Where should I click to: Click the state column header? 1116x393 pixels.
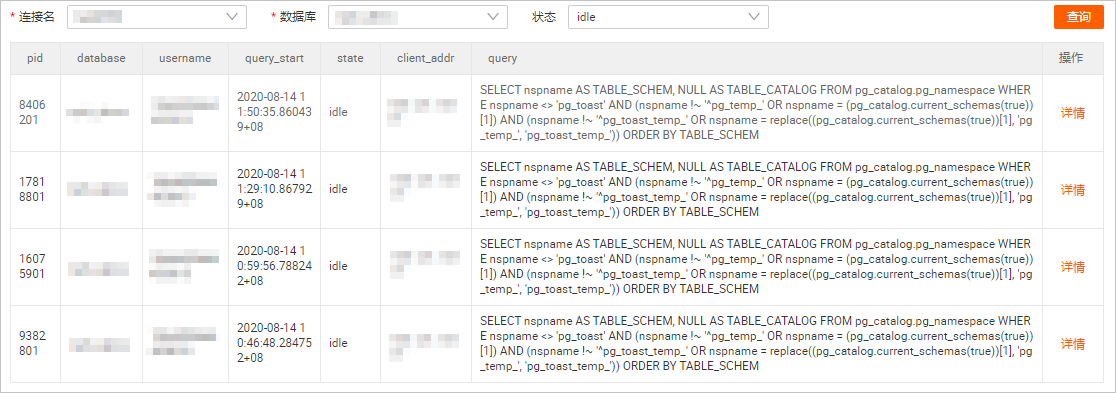(350, 58)
